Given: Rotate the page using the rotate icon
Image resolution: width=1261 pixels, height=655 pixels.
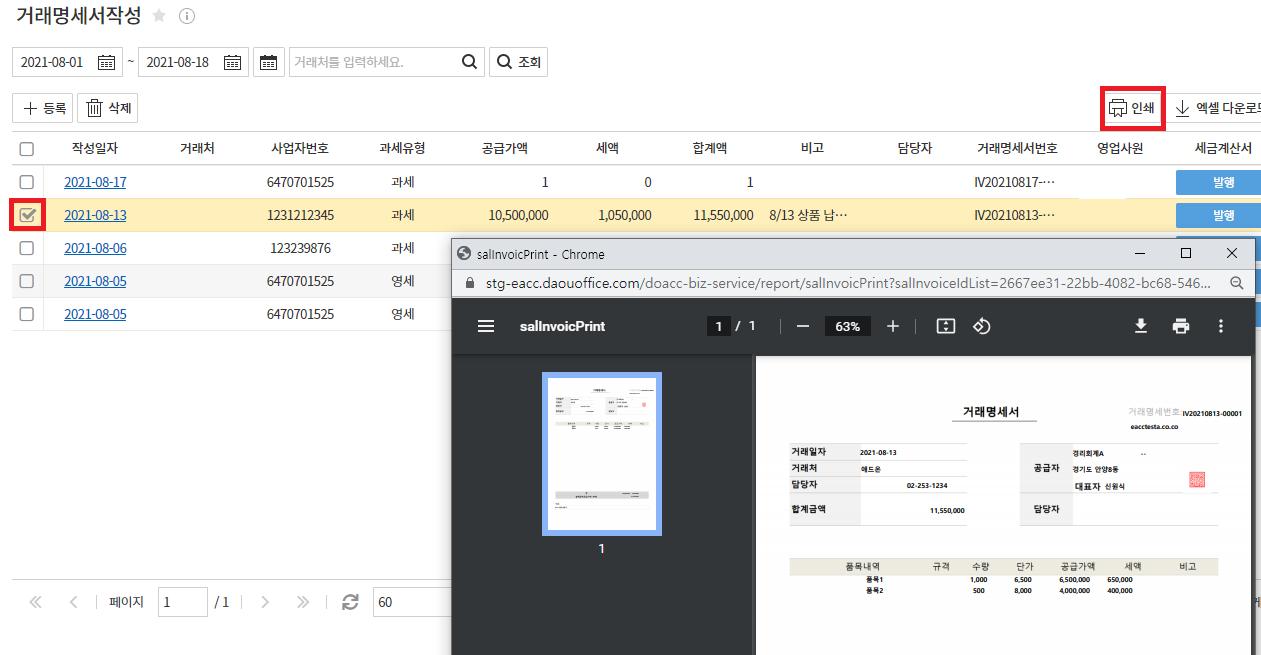Looking at the screenshot, I should [981, 326].
